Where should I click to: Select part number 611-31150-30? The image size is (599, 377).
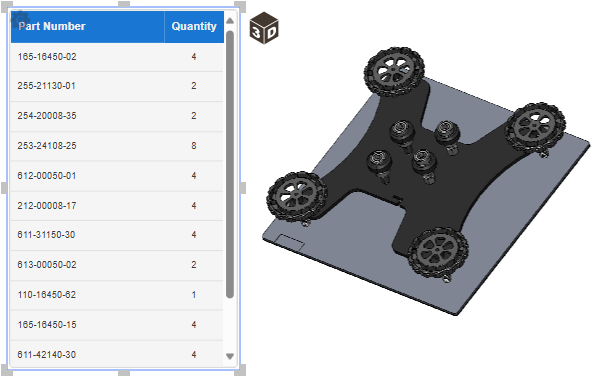[x=46, y=235]
